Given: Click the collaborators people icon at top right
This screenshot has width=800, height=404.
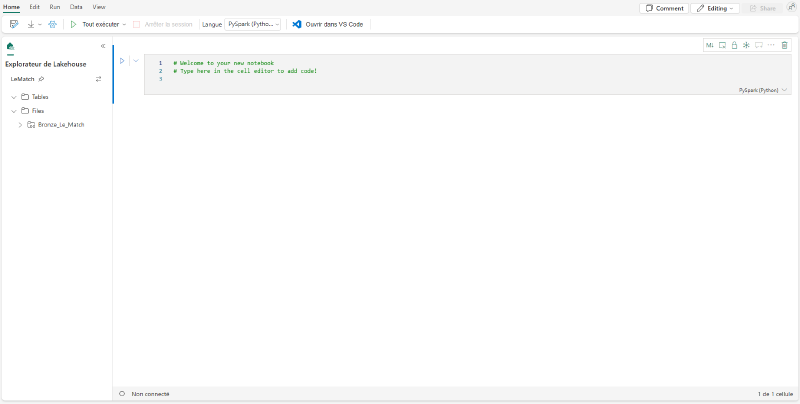Looking at the screenshot, I should pyautogui.click(x=791, y=8).
